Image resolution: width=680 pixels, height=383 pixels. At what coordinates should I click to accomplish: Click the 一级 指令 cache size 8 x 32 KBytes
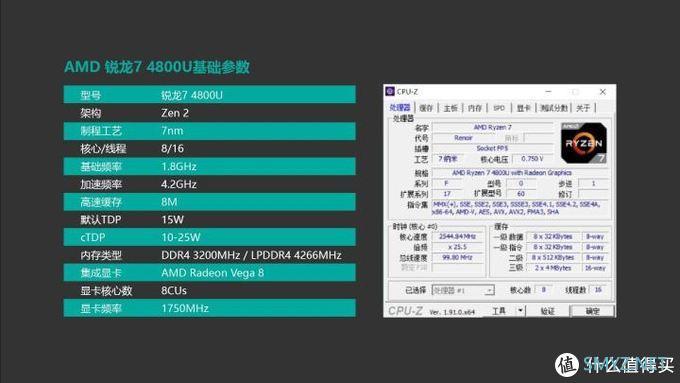tap(552, 247)
